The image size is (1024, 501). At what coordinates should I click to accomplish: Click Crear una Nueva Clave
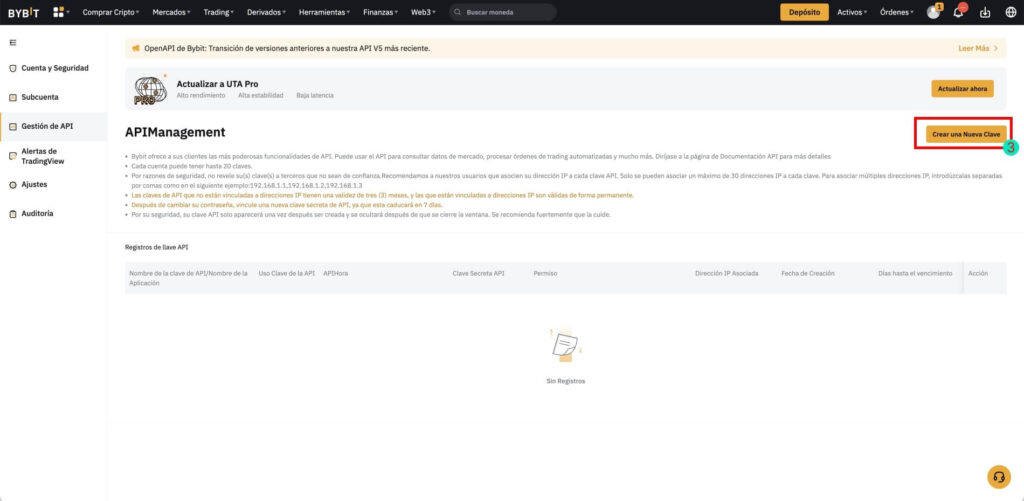tap(966, 134)
